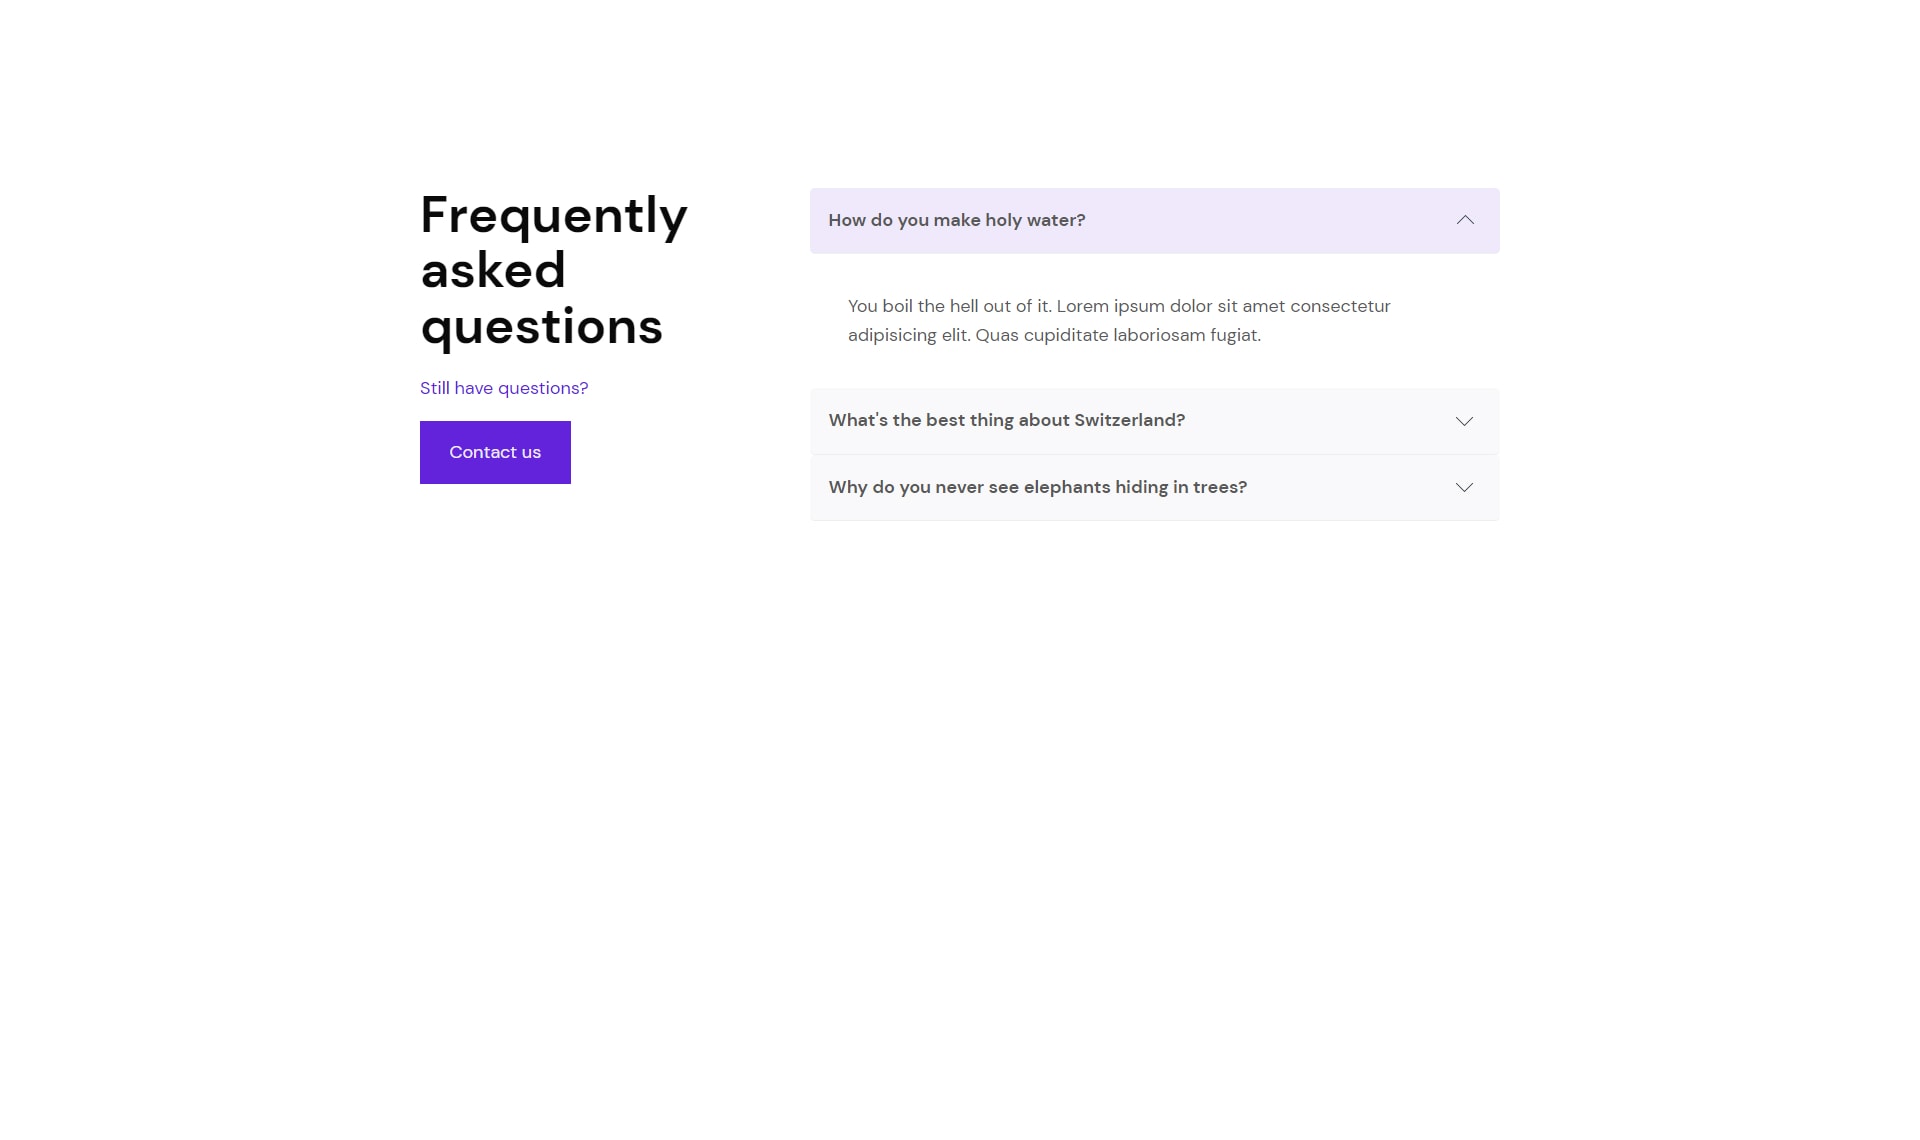Collapse the 'How do you make holy water?' panel

[1154, 221]
